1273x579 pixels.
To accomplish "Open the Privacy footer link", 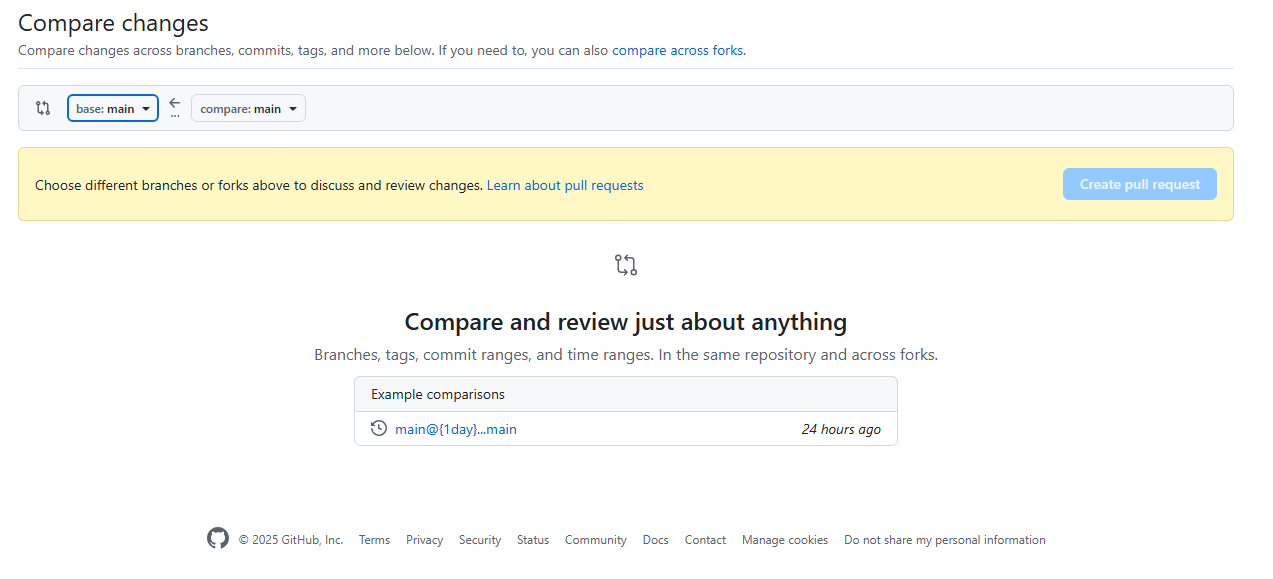I will tap(424, 539).
